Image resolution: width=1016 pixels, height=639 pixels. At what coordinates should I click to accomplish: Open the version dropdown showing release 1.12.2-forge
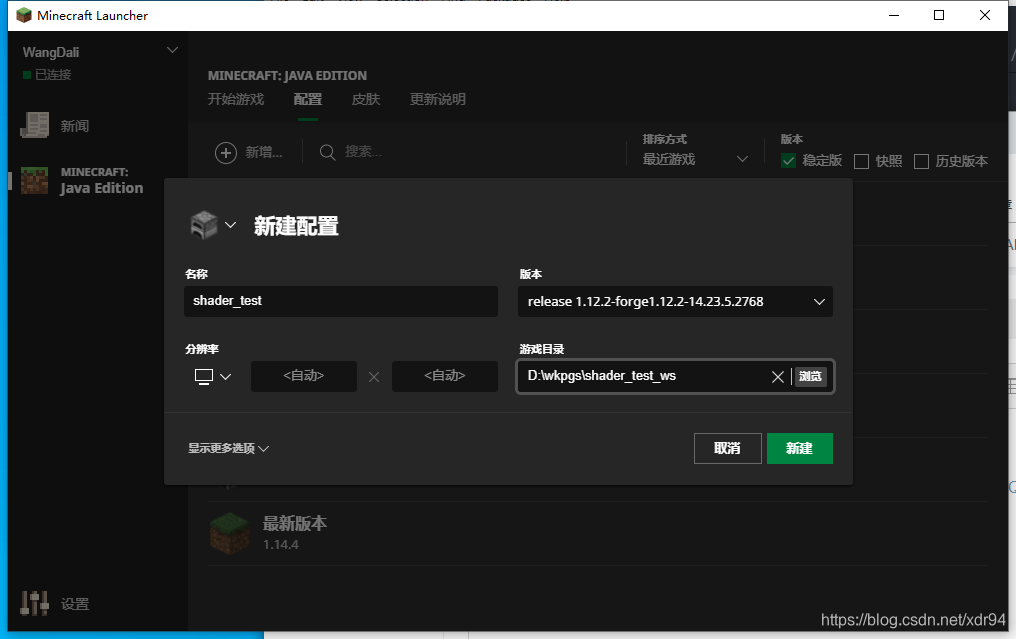(675, 301)
